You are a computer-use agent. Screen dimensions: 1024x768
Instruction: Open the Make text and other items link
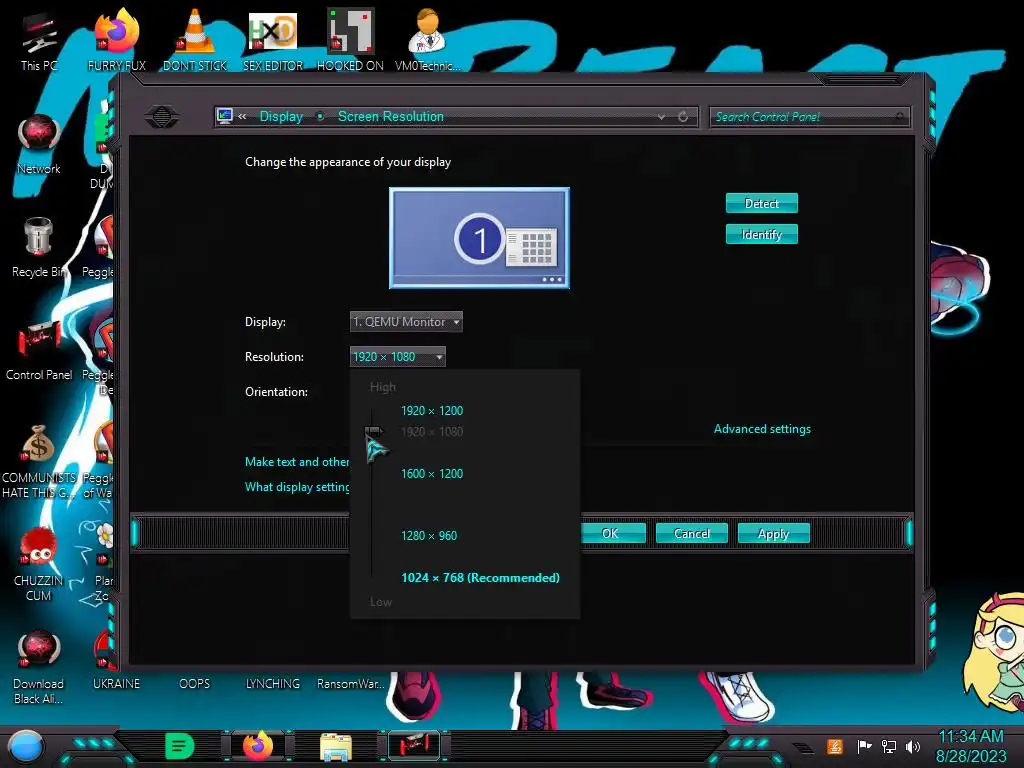(297, 462)
